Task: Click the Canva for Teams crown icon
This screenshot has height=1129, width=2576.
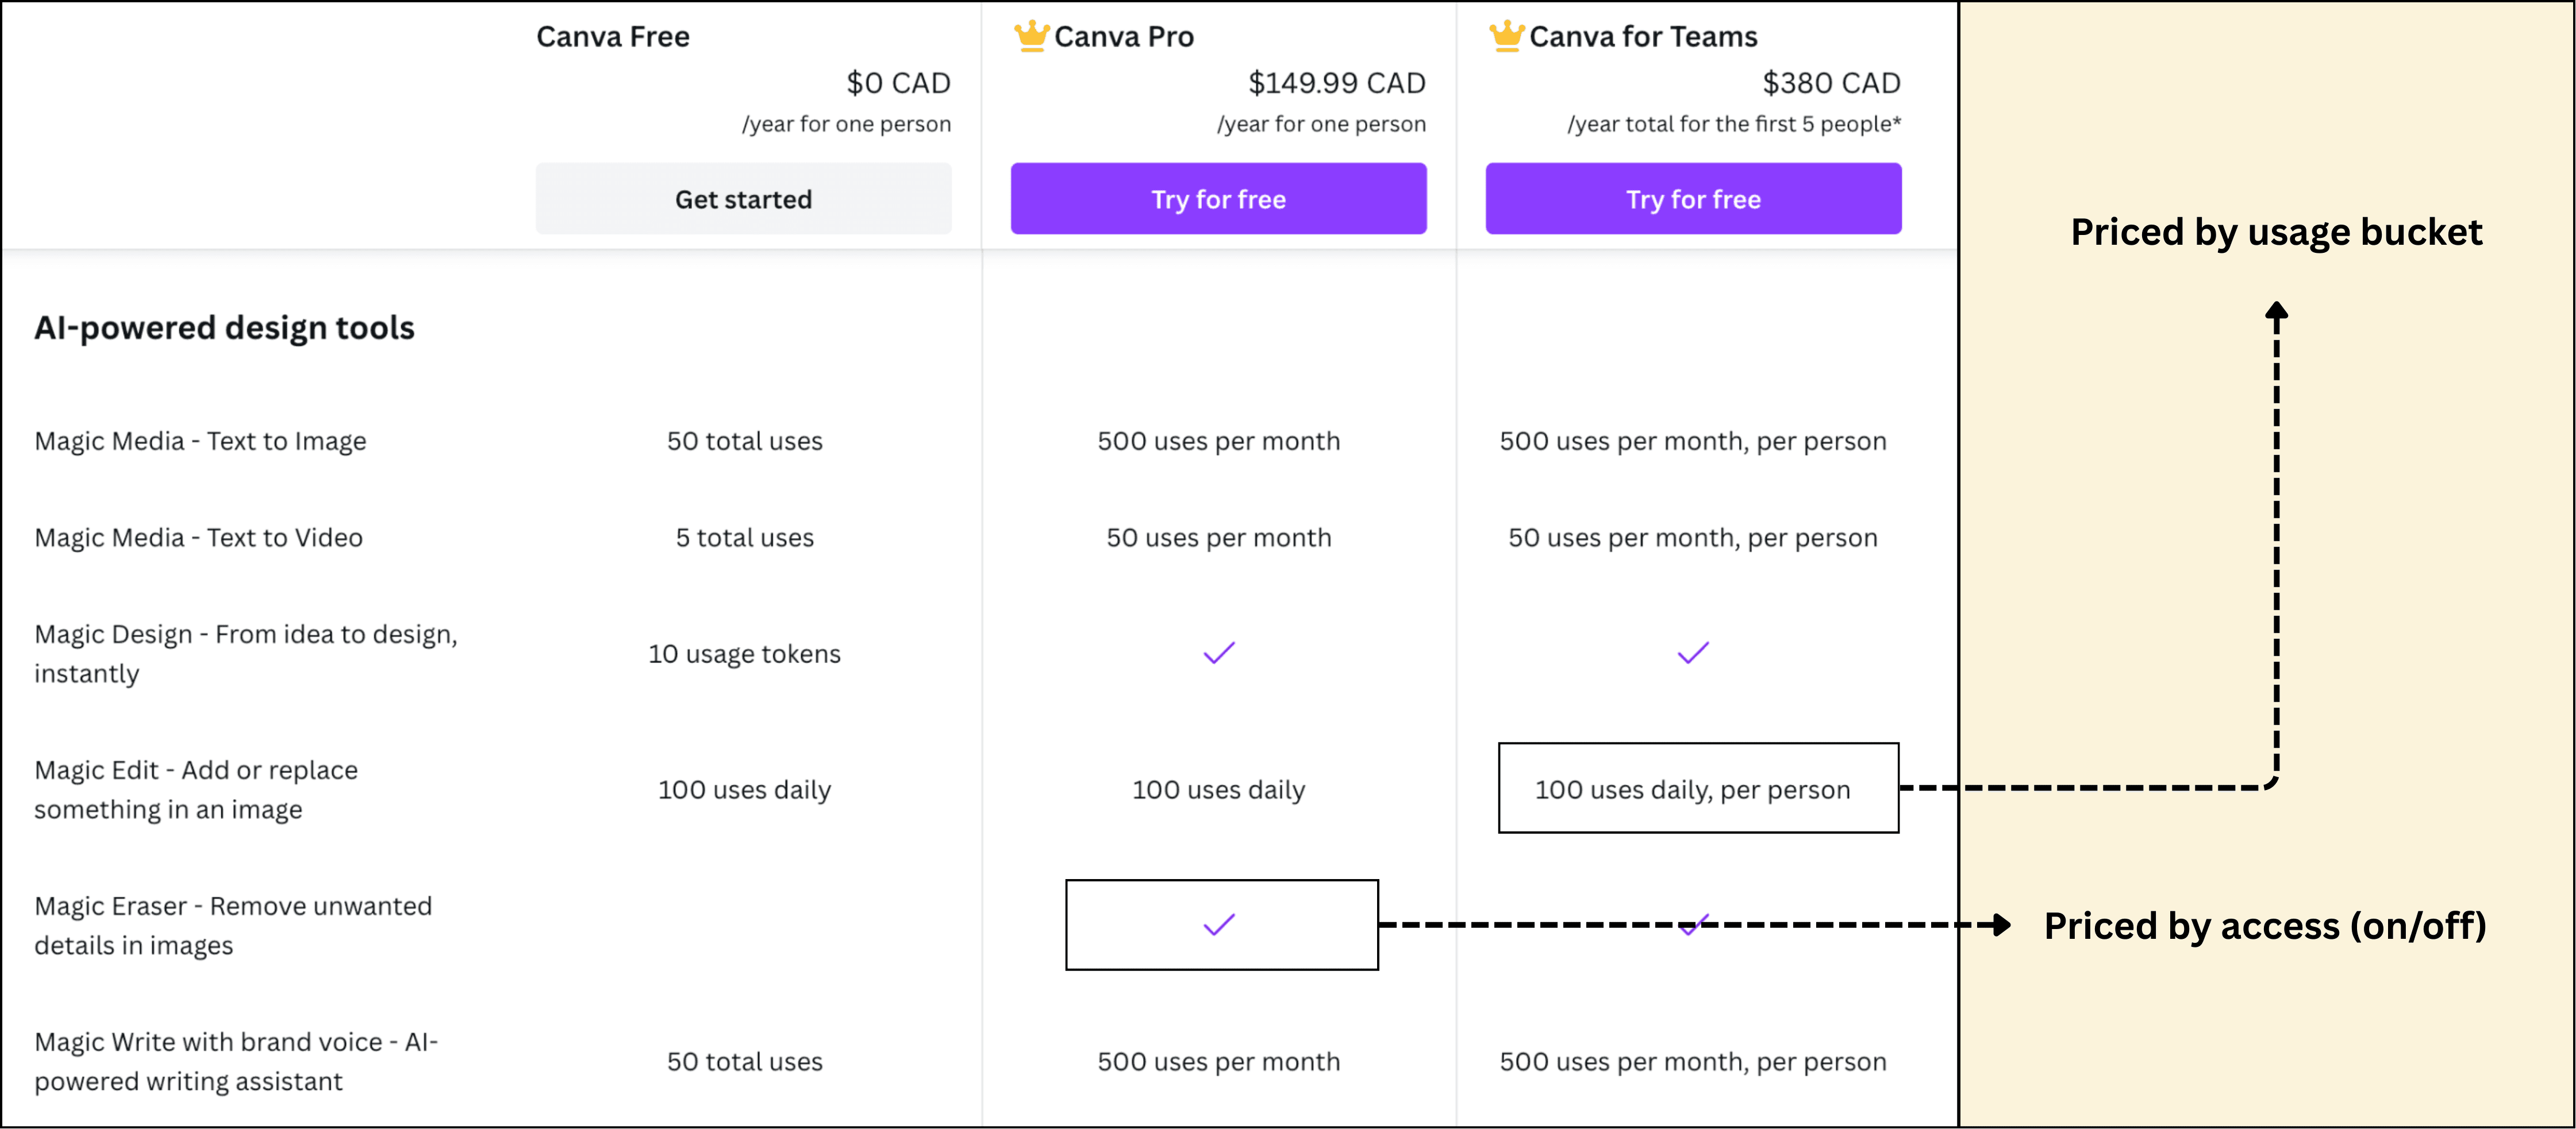Action: [x=1506, y=36]
